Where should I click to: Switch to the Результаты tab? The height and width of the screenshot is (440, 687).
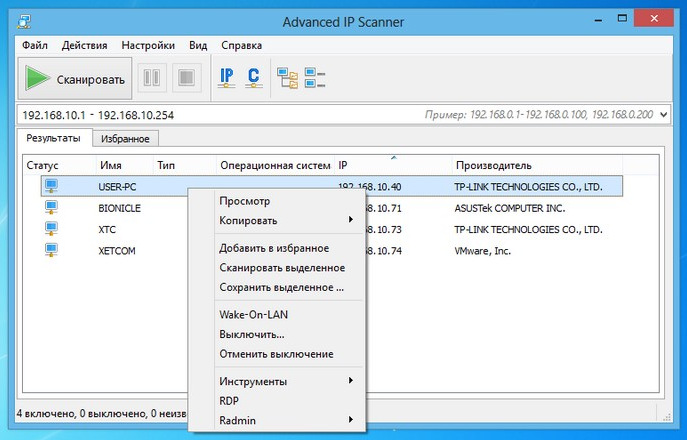coord(53,138)
